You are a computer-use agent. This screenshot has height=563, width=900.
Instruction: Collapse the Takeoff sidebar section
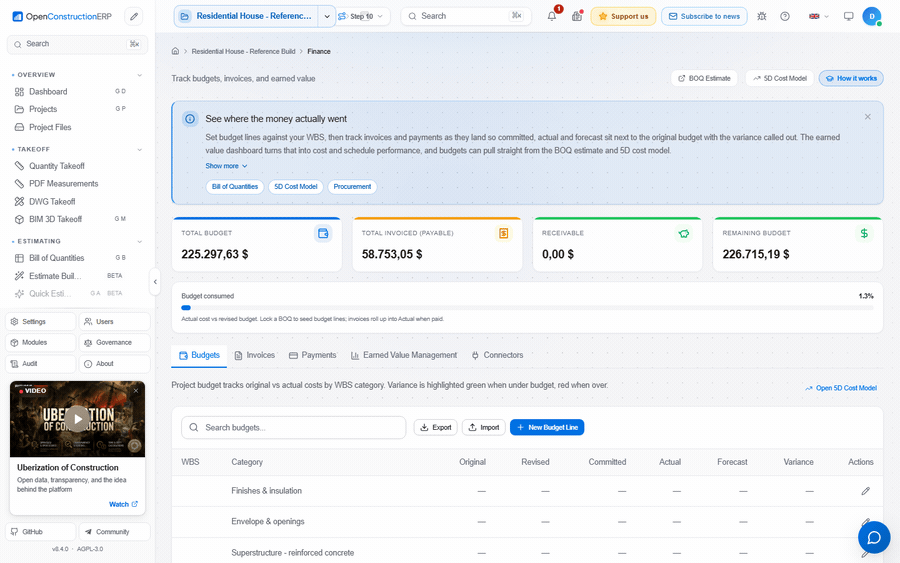click(x=139, y=149)
